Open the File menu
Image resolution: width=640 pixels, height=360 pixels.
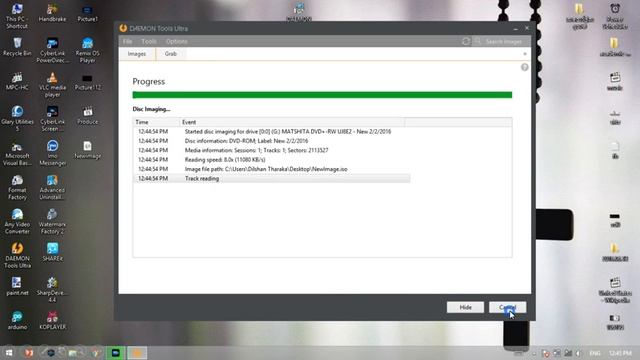point(127,41)
